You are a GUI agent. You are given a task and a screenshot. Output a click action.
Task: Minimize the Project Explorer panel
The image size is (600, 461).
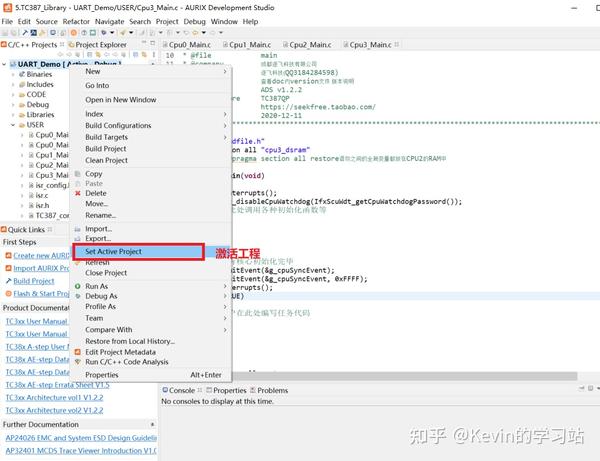[x=144, y=42]
